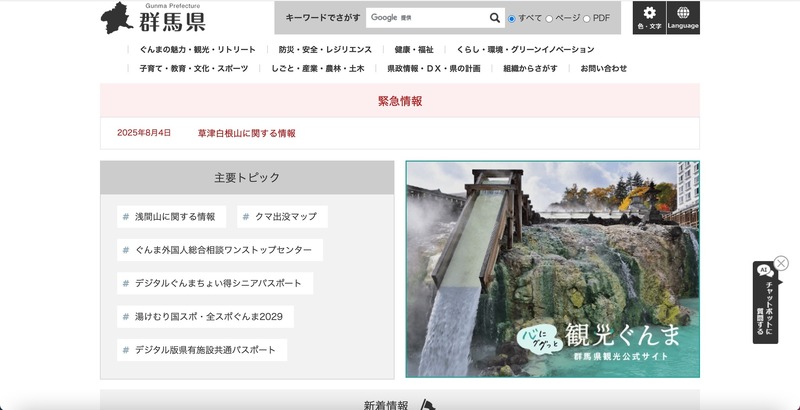
Task: Open 防災・安全・レジリエンス menu
Action: tap(325, 49)
